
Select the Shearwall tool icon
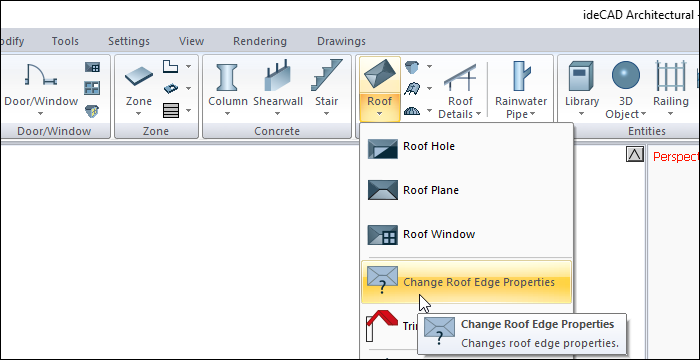[277, 76]
